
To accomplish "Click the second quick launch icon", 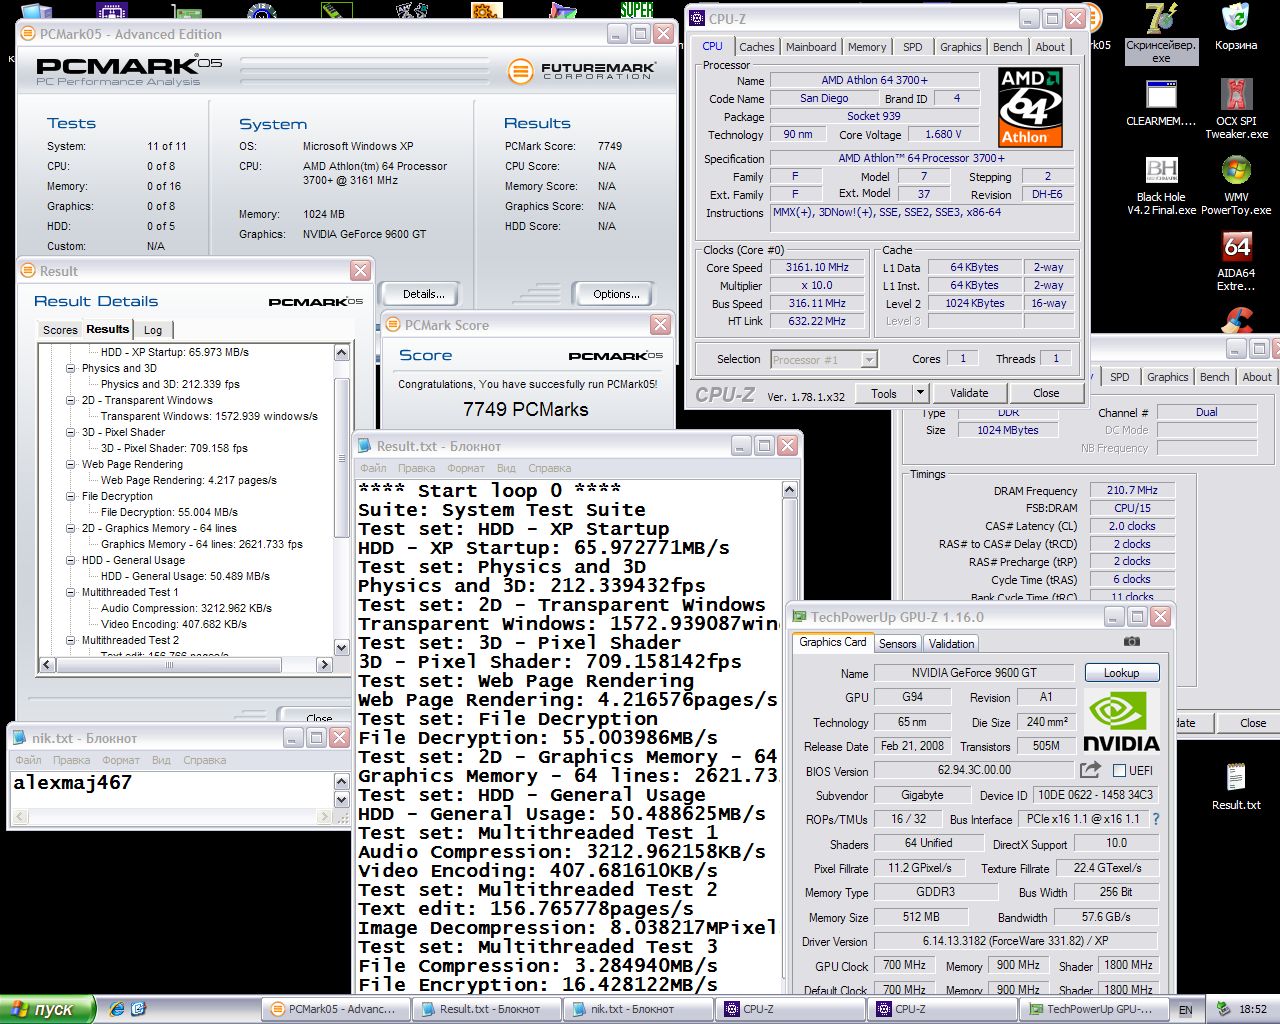I will coord(138,1009).
